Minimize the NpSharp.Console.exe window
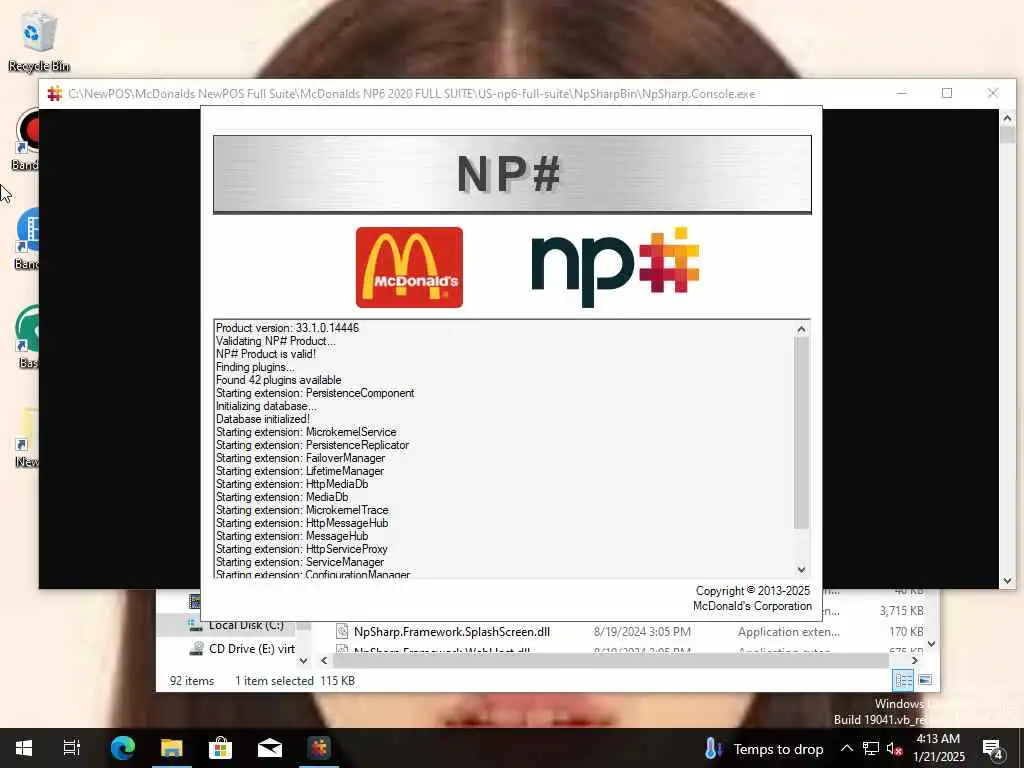The image size is (1024, 768). 902,93
